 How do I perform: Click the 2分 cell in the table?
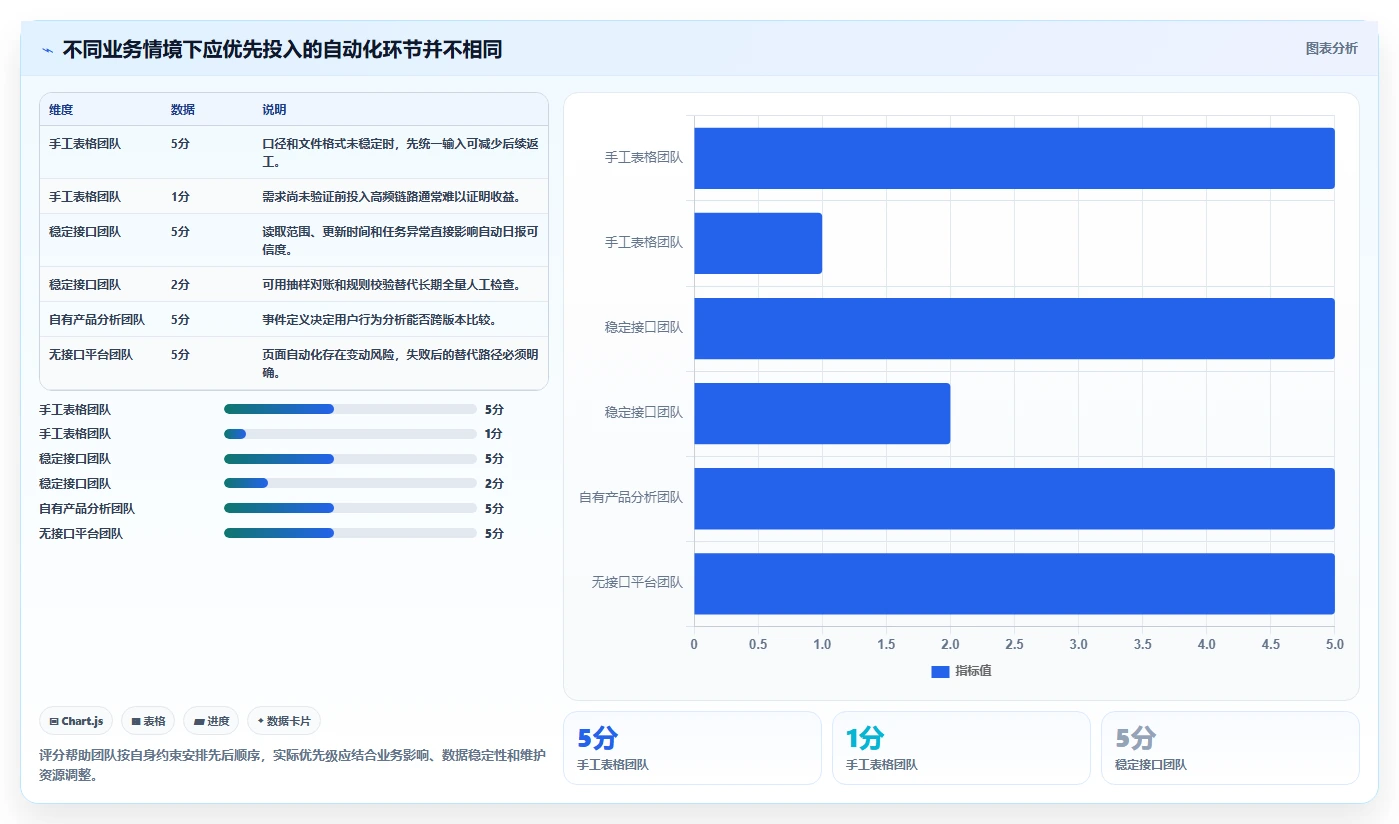pos(180,285)
